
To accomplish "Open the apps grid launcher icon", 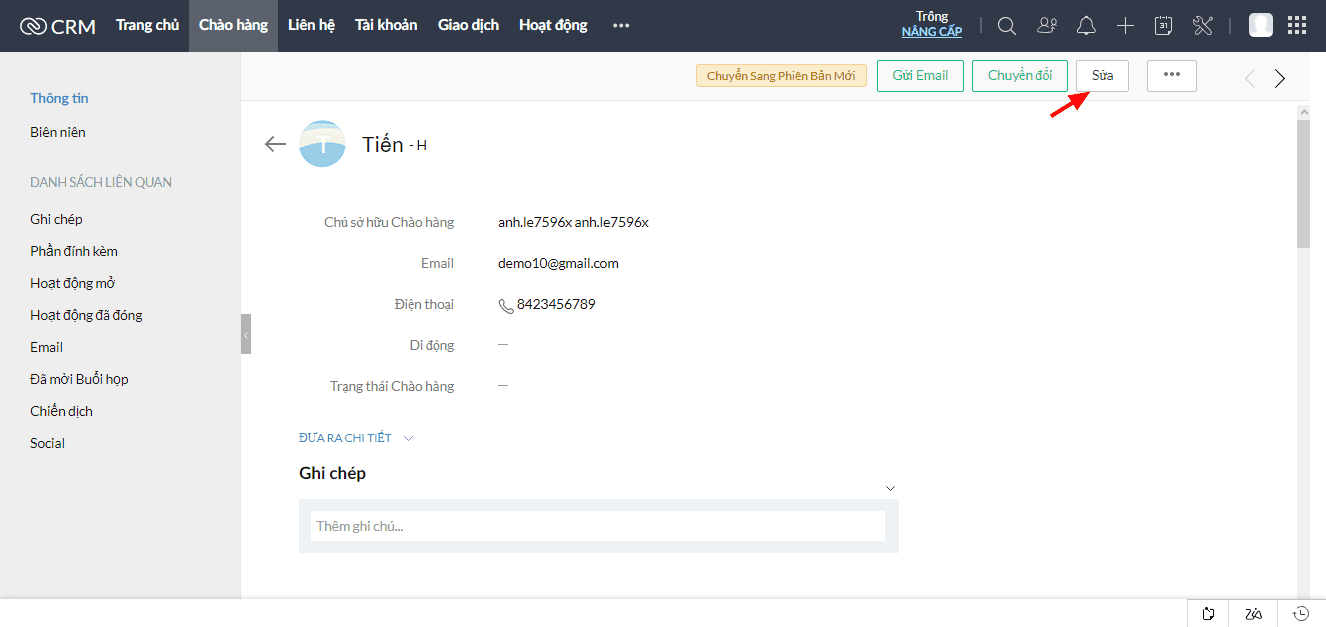I will click(1296, 26).
